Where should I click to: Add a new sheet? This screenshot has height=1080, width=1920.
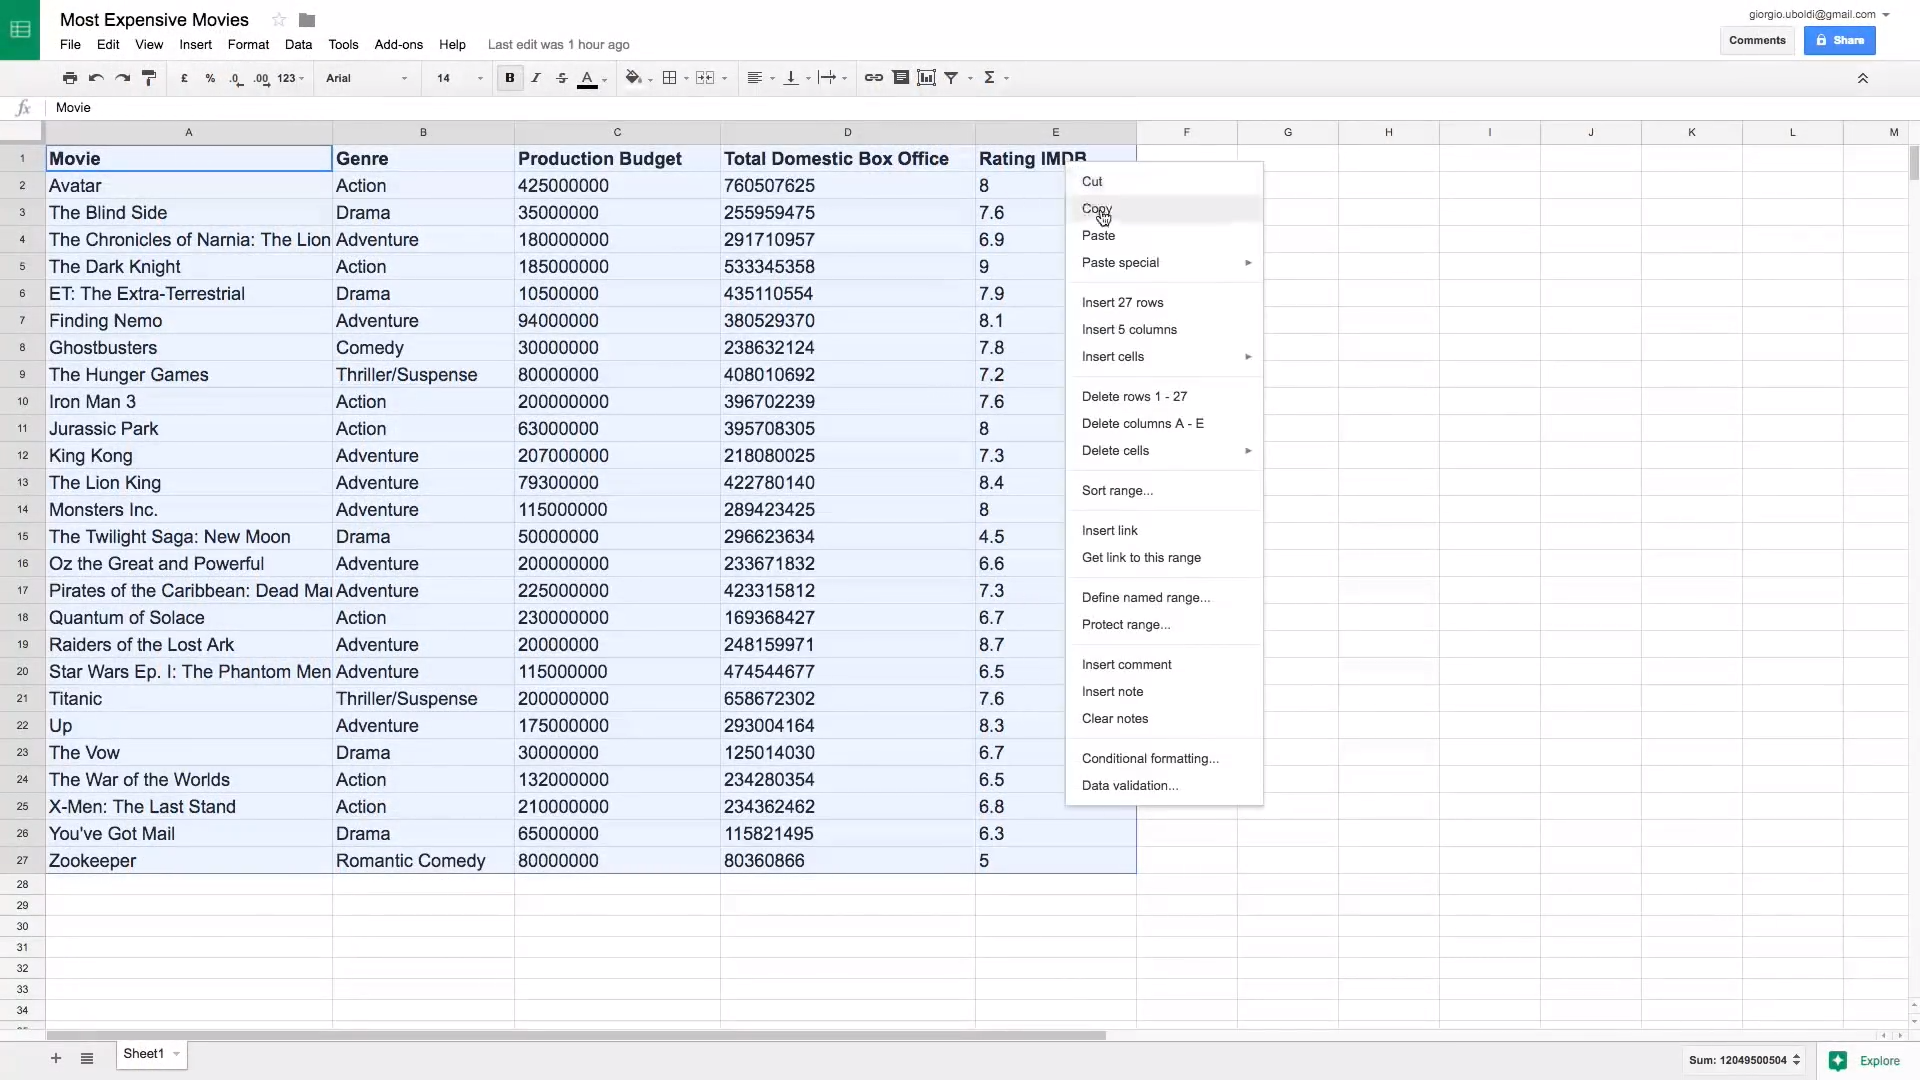[x=56, y=1059]
